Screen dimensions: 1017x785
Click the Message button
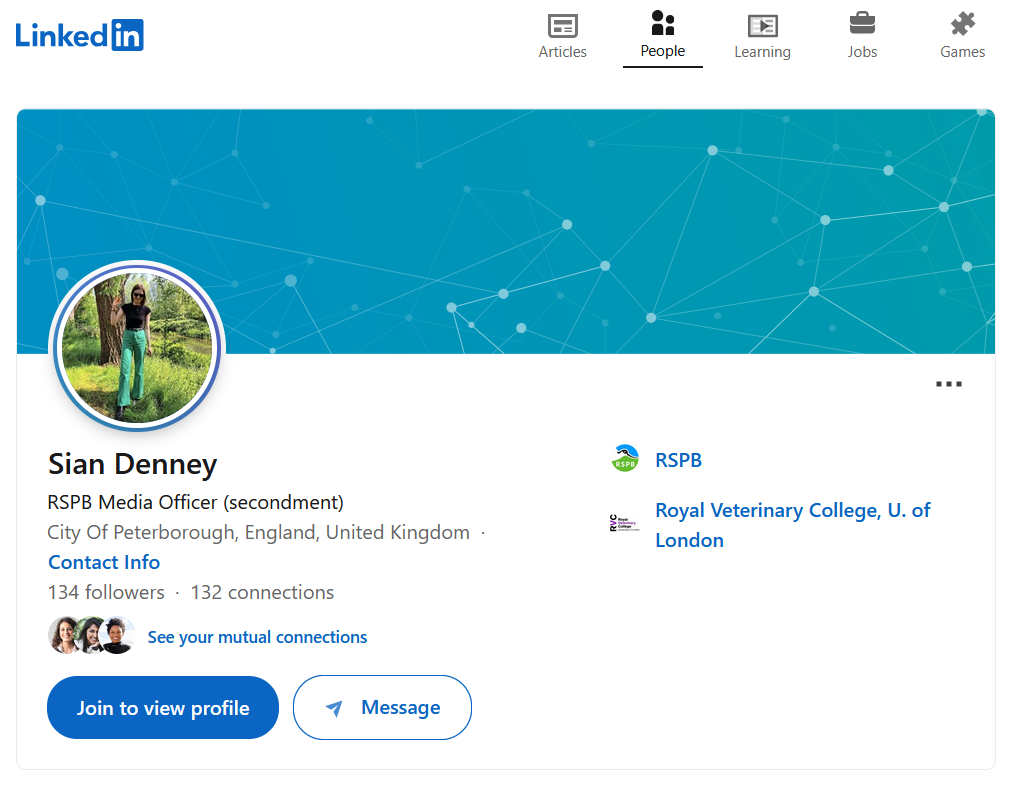coord(382,708)
